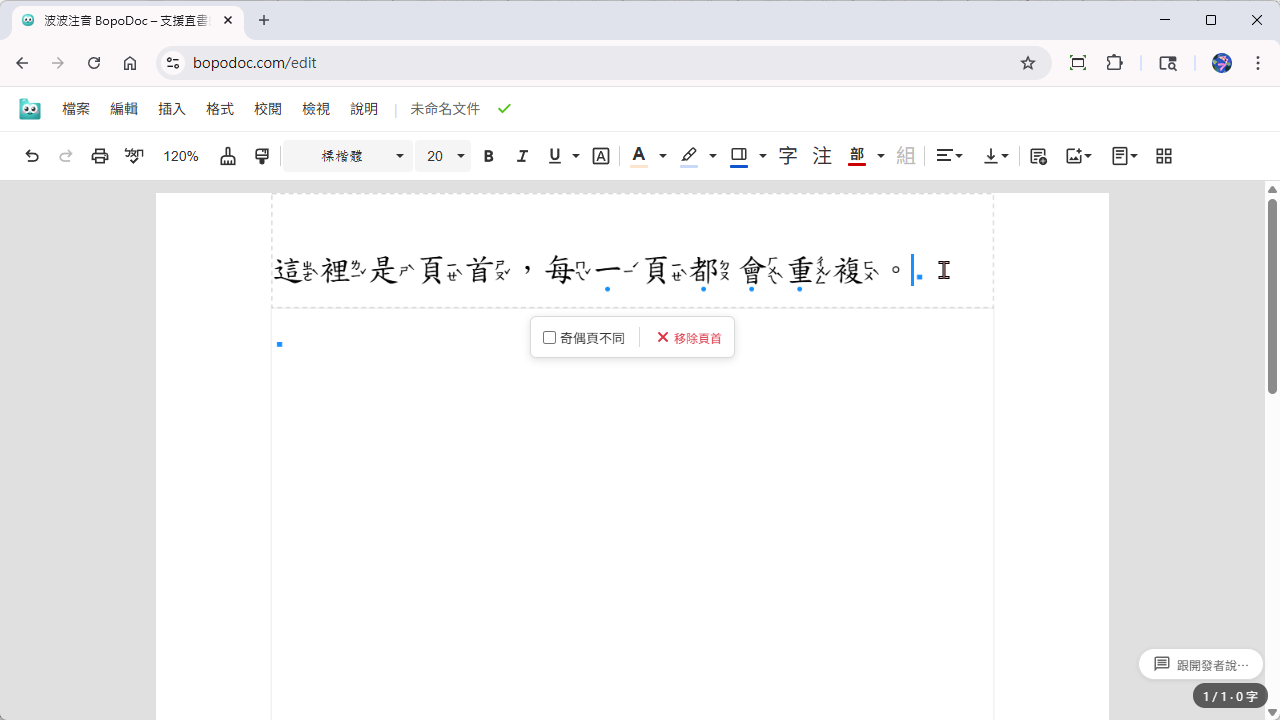1280x720 pixels.
Task: Close the 波波注音 BopoDoc browser tab
Action: [229, 20]
